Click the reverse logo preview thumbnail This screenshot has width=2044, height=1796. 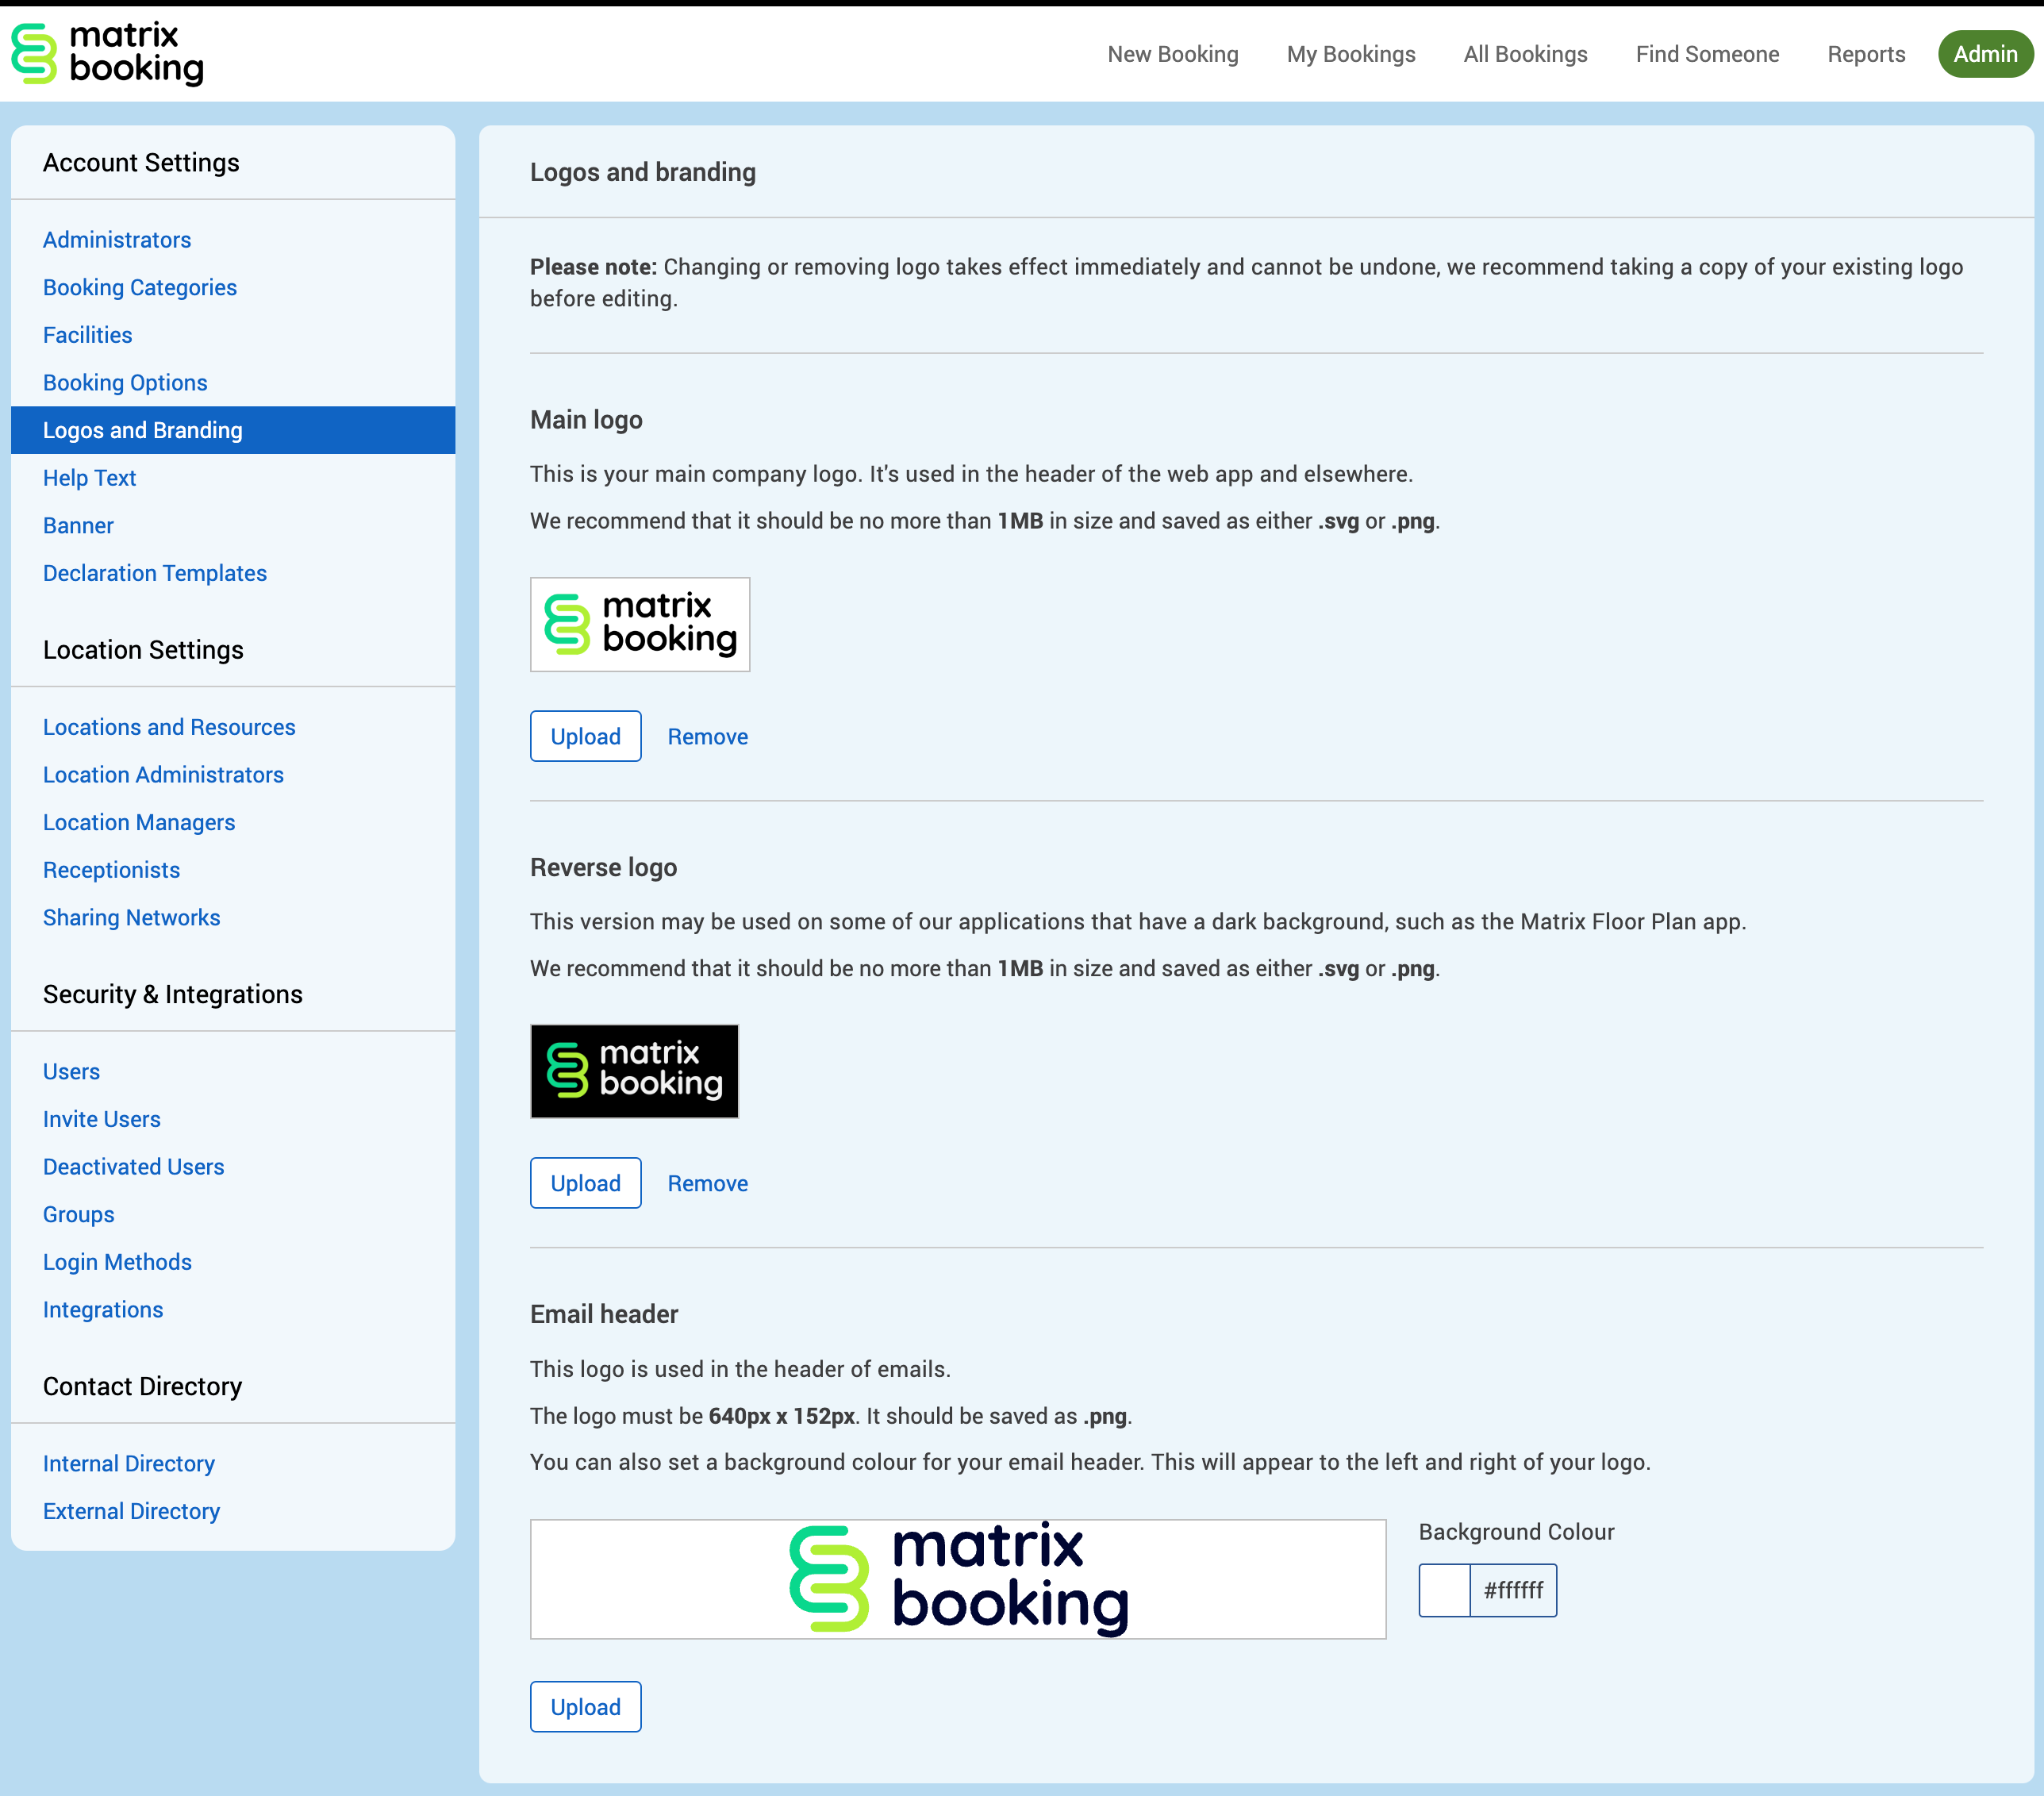tap(633, 1070)
